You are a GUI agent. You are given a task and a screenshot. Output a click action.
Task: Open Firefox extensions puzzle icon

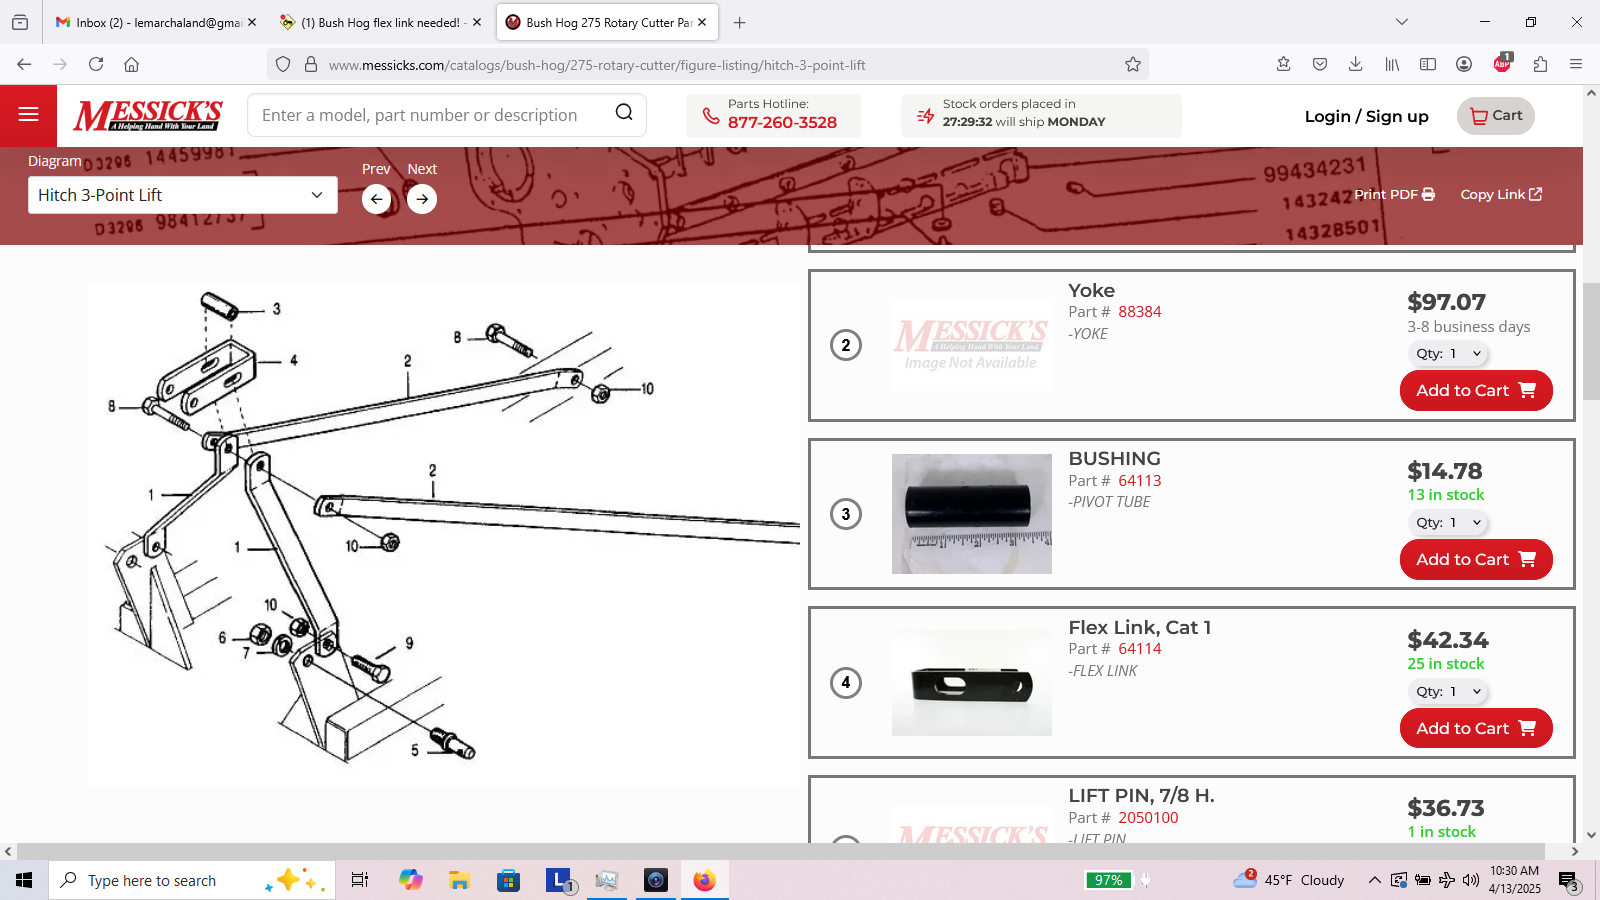(1540, 64)
